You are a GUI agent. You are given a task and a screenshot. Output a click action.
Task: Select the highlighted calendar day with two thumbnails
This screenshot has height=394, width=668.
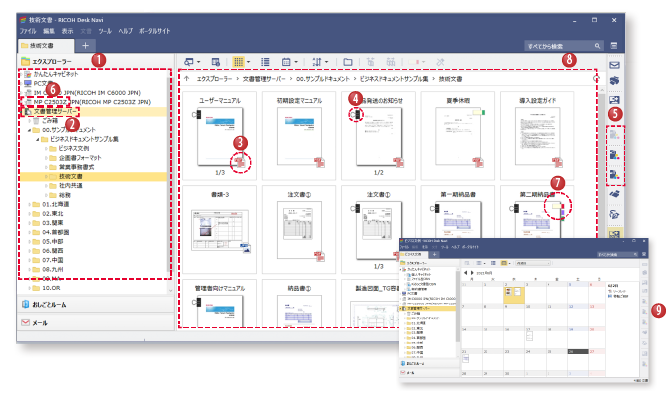coord(514,295)
